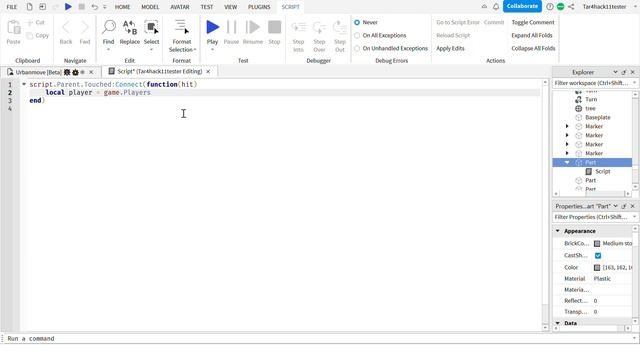Select On All Exceptions option
This screenshot has width=640, height=360.
point(357,36)
